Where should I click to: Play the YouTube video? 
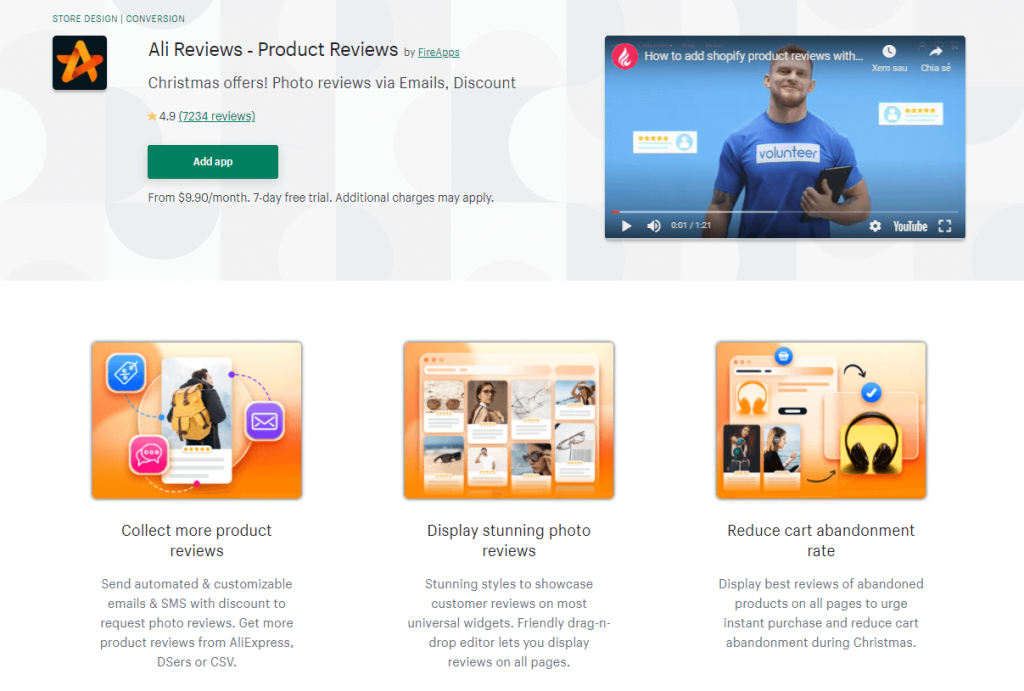626,226
